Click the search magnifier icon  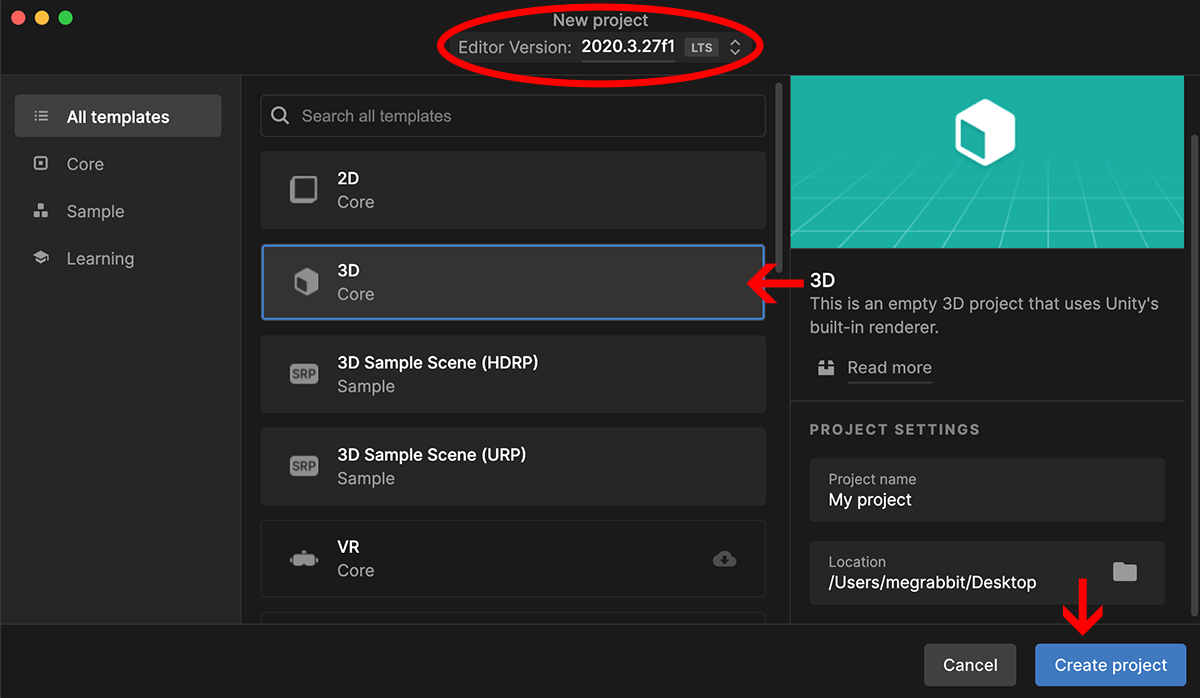[281, 116]
